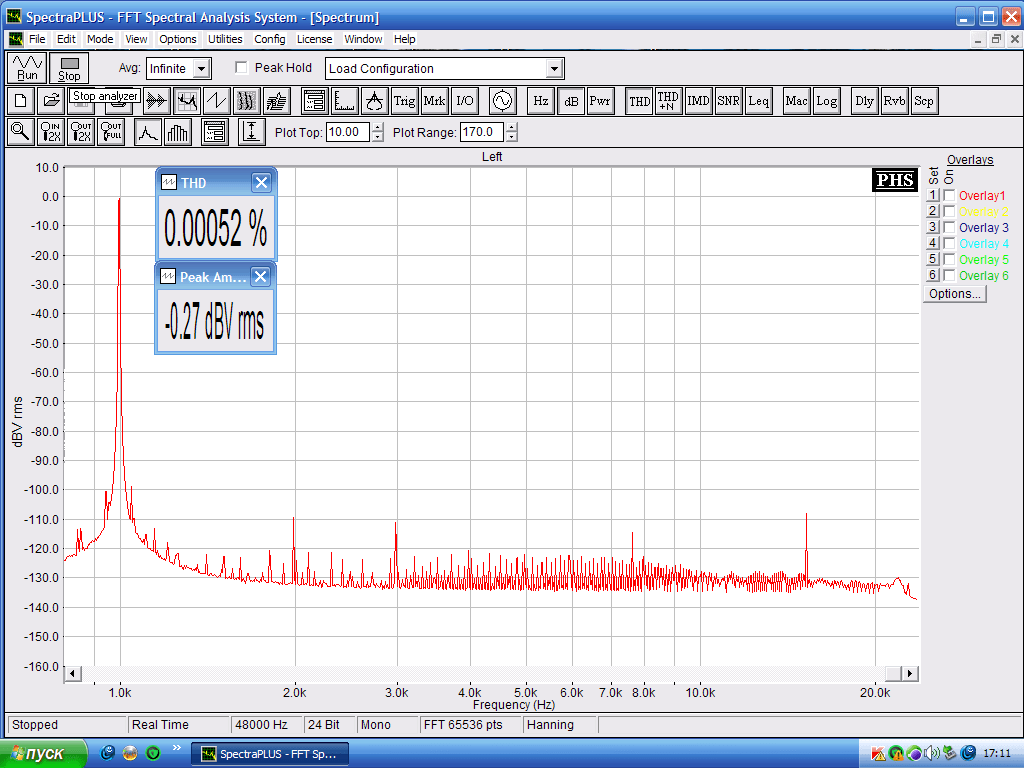The height and width of the screenshot is (768, 1024).
Task: Turn on the Overlay 6 checkbox
Action: (950, 275)
